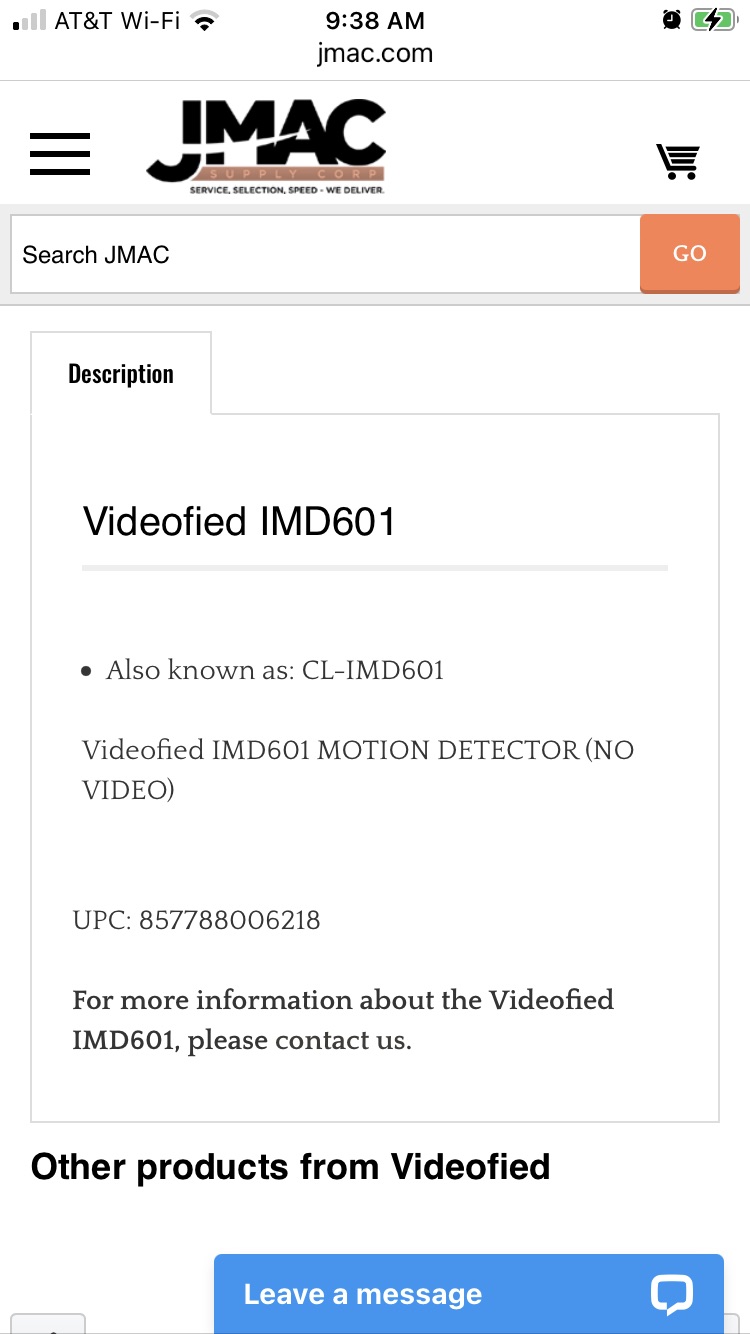Tap the Wi-Fi status icon

point(205,20)
